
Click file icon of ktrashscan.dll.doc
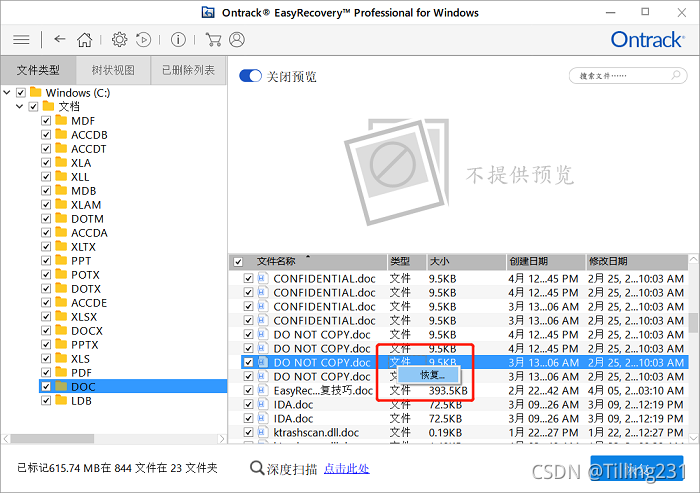(262, 432)
